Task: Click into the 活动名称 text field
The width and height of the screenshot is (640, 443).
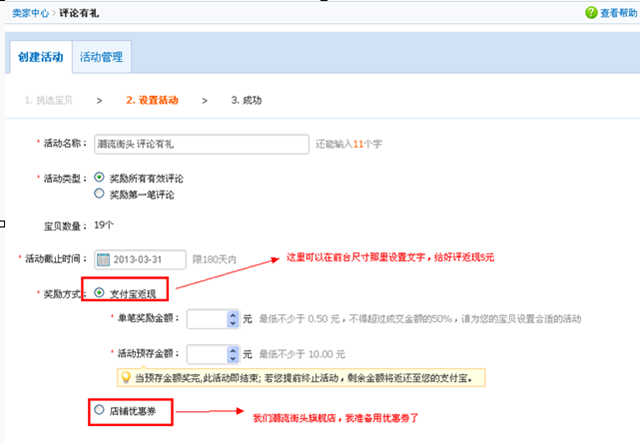Action: tap(199, 144)
